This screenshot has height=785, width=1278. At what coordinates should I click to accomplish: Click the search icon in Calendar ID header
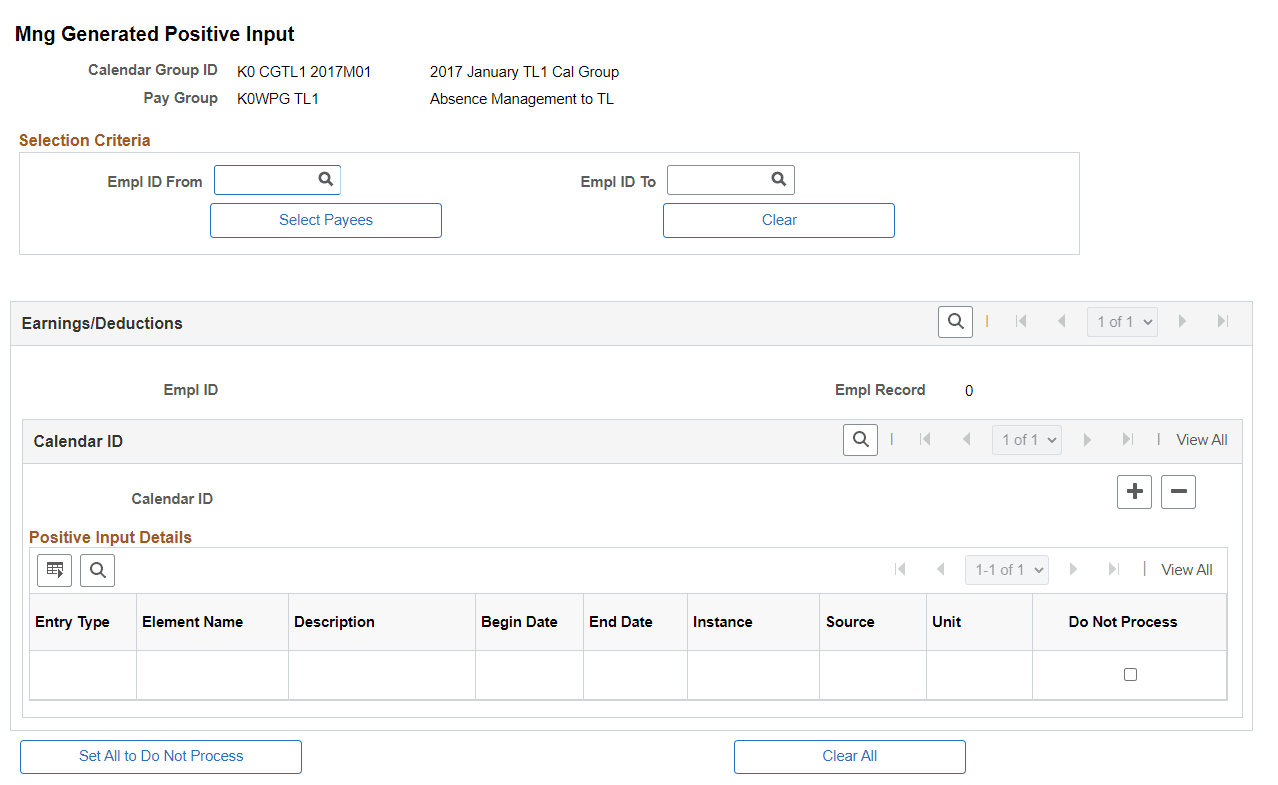[x=860, y=440]
